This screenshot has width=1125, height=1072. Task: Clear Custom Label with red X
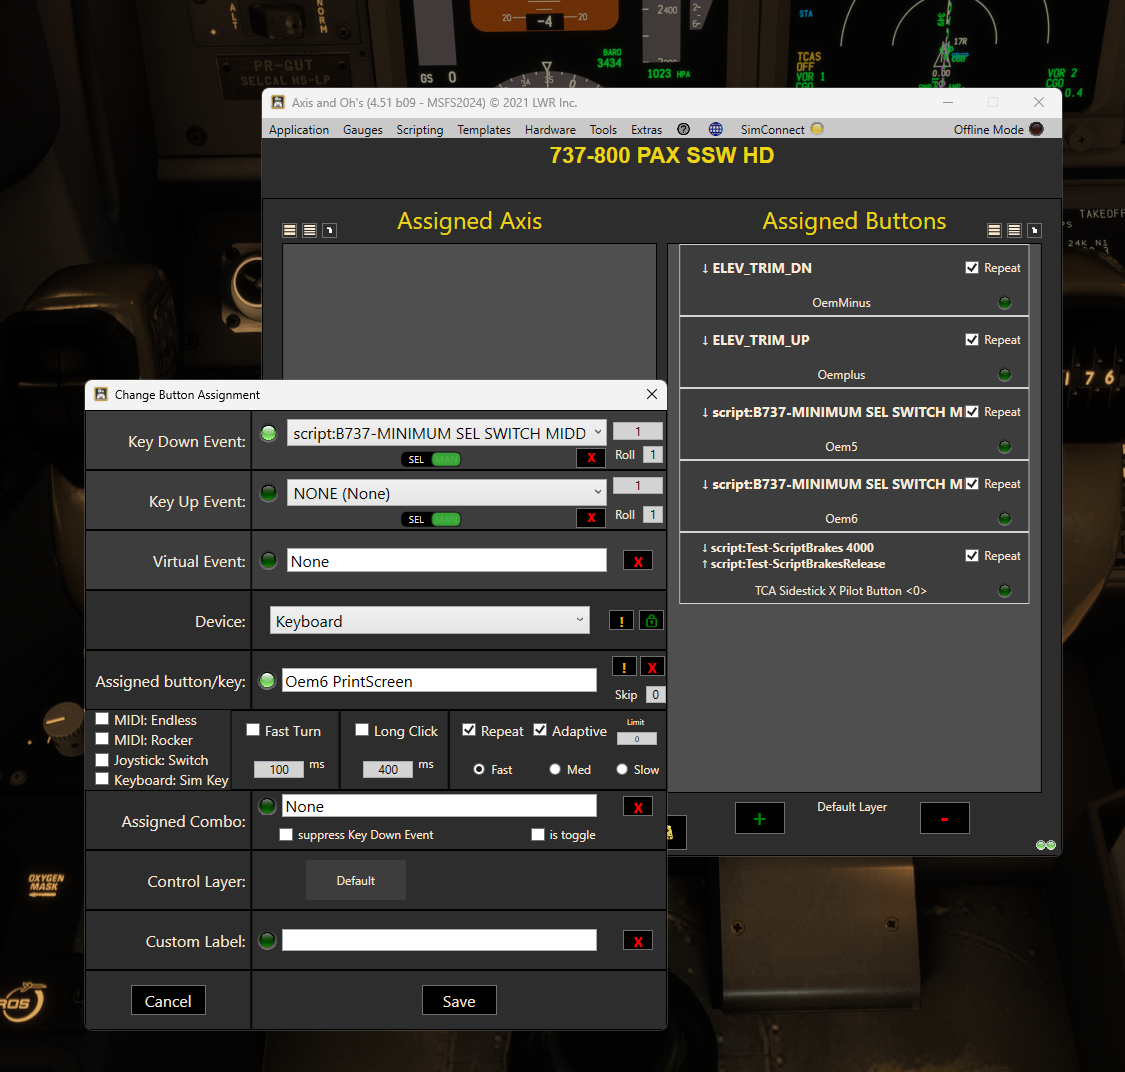pyautogui.click(x=638, y=941)
